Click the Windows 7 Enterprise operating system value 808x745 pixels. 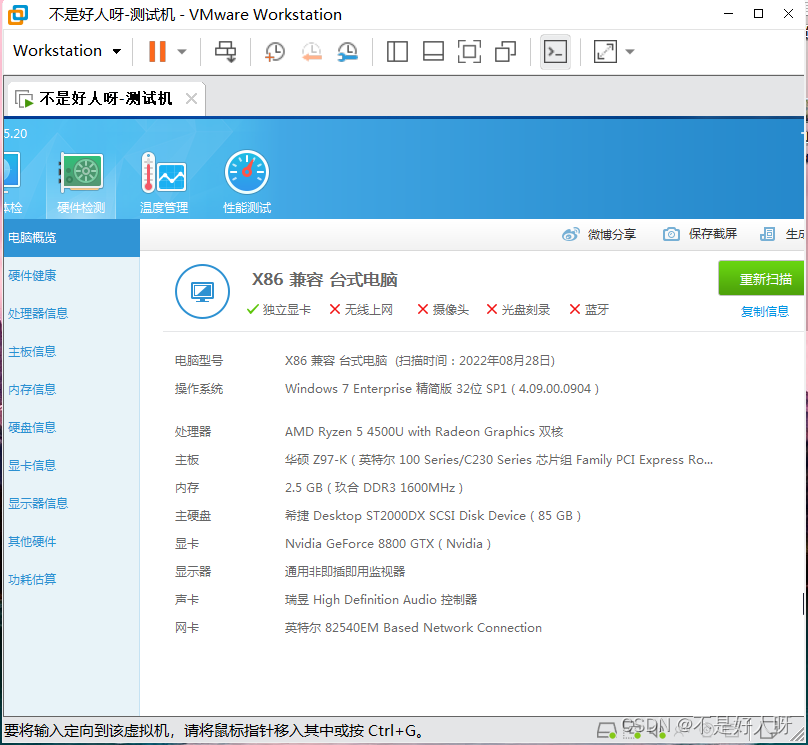tap(442, 388)
